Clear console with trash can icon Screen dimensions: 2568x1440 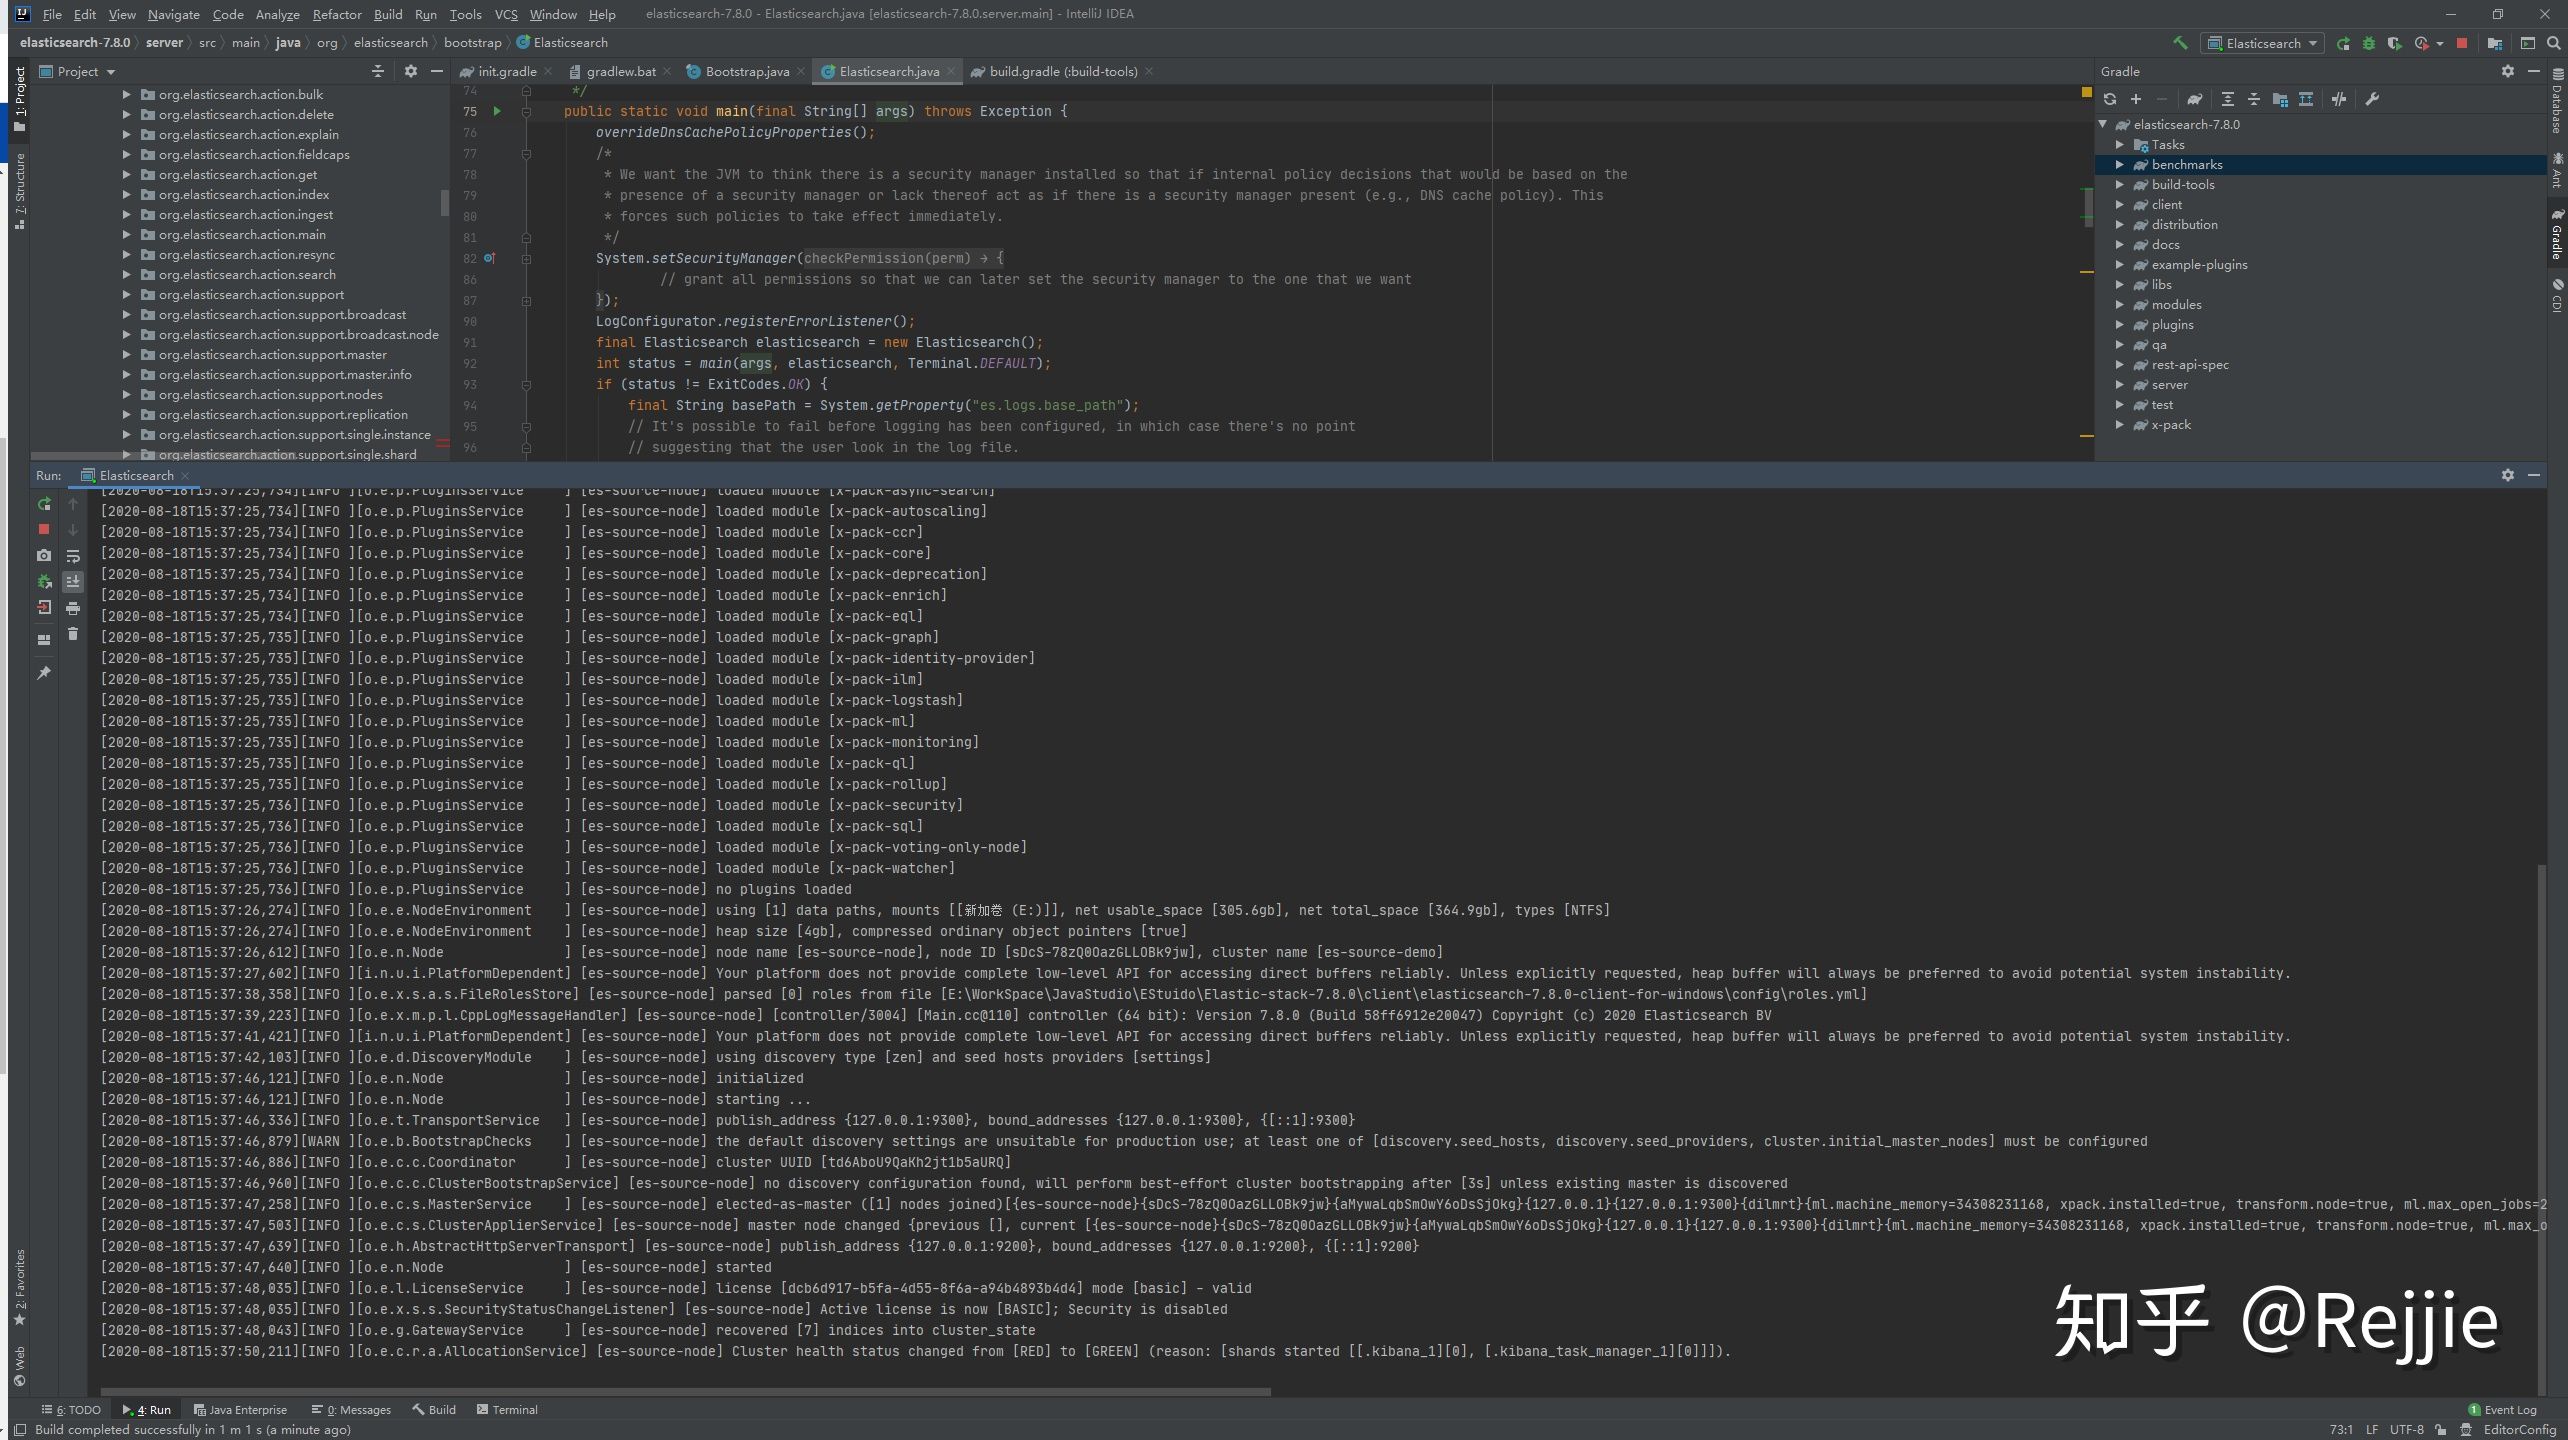click(73, 634)
